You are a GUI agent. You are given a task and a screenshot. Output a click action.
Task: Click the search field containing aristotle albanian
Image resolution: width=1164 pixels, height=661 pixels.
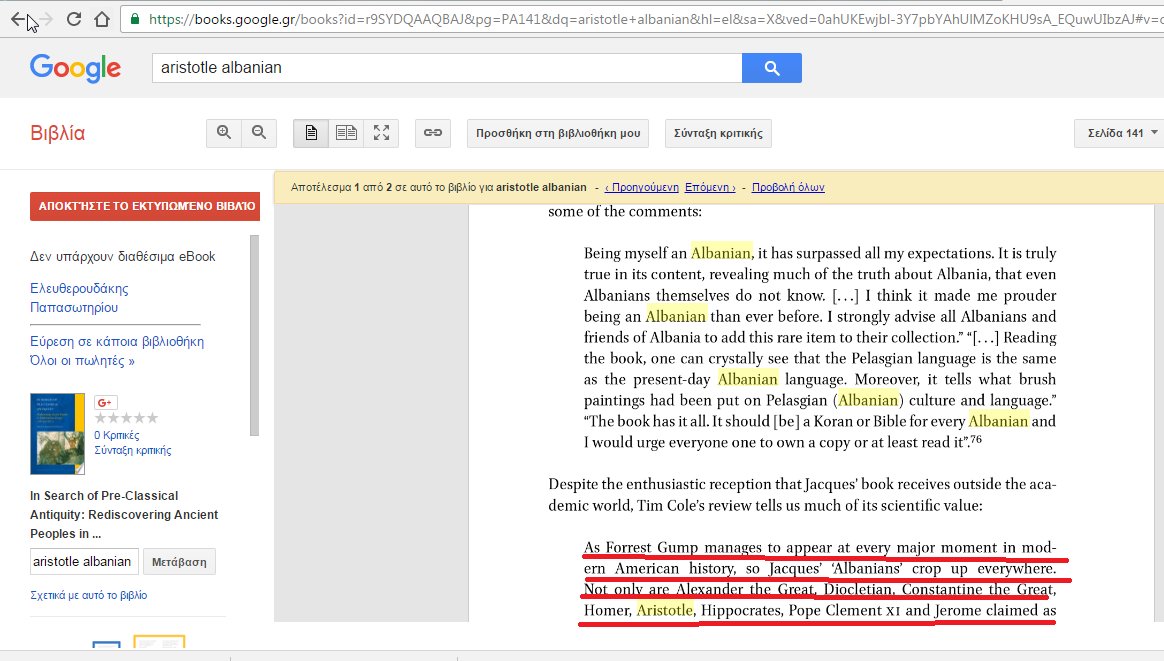447,68
